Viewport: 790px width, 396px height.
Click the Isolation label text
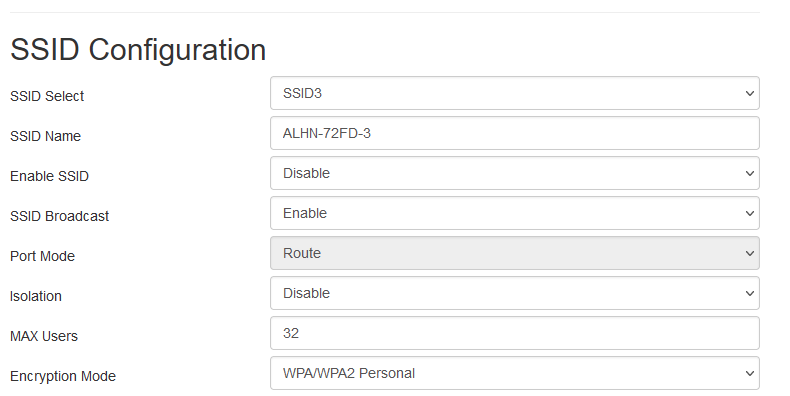tap(36, 296)
